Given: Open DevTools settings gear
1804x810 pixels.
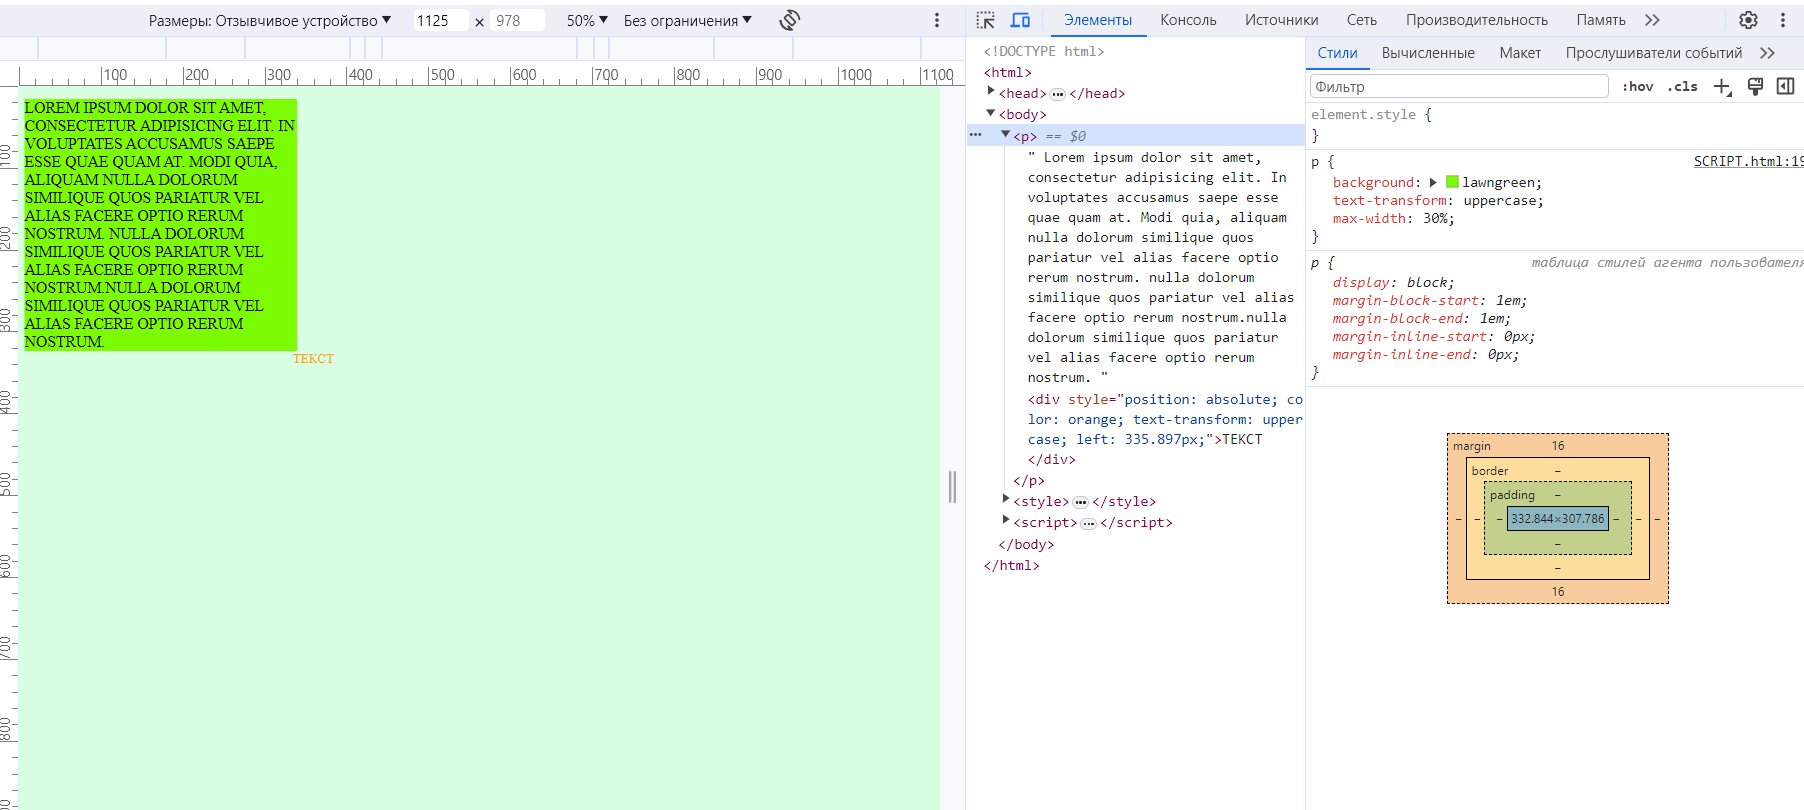Looking at the screenshot, I should click(x=1748, y=20).
